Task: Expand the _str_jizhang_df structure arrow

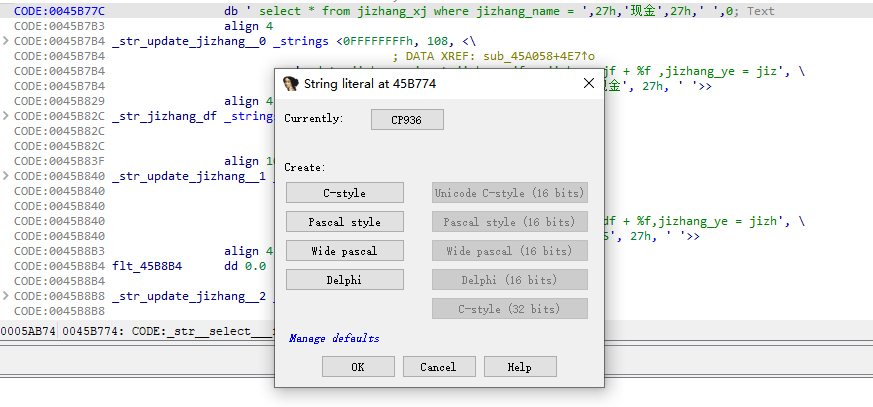Action: (7, 116)
